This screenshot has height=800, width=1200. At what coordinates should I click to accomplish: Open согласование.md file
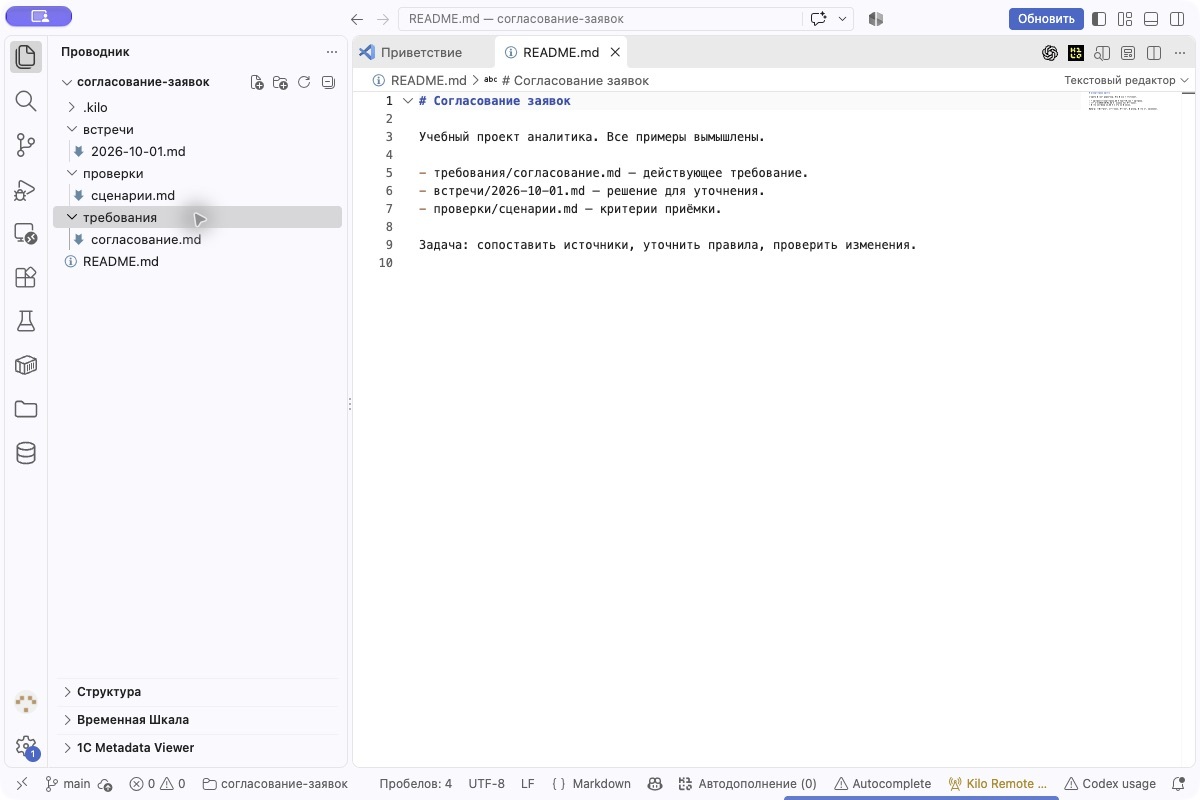click(146, 239)
